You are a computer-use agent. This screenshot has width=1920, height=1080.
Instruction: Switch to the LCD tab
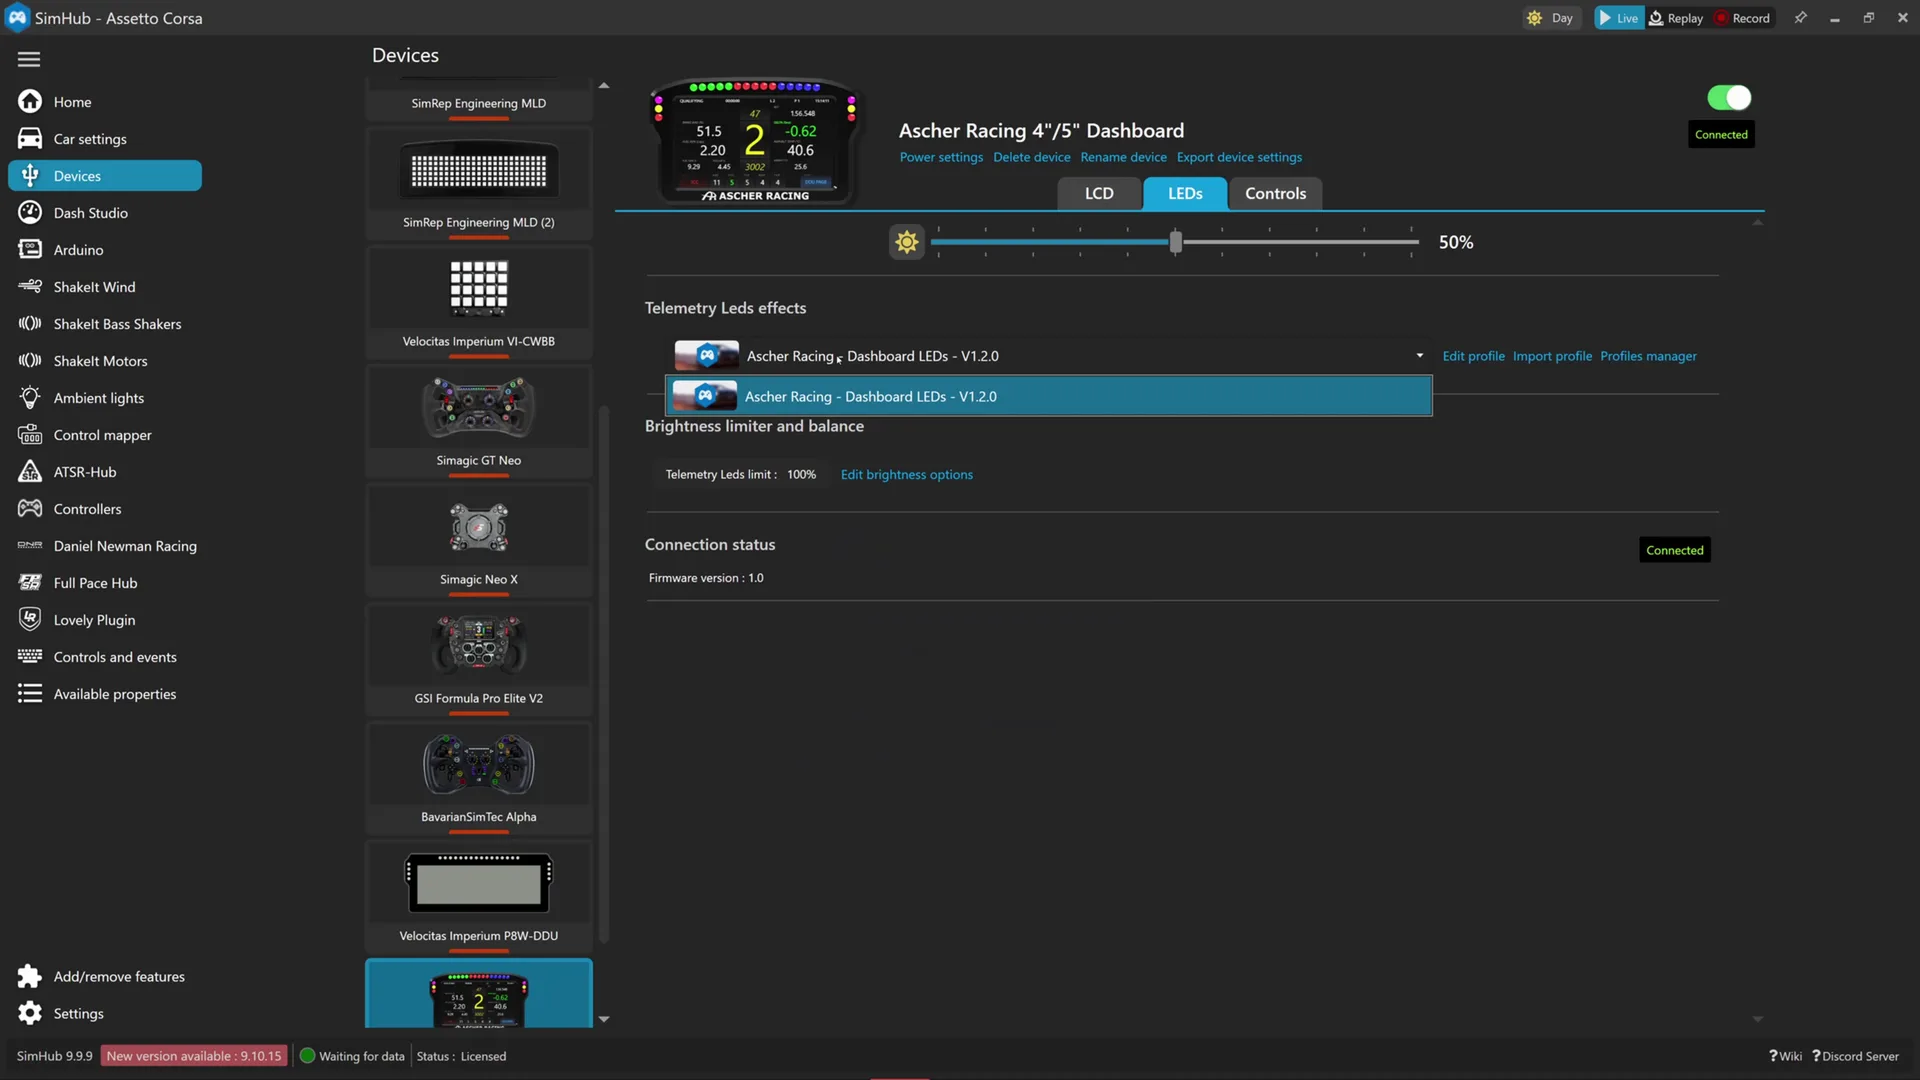coord(1099,194)
